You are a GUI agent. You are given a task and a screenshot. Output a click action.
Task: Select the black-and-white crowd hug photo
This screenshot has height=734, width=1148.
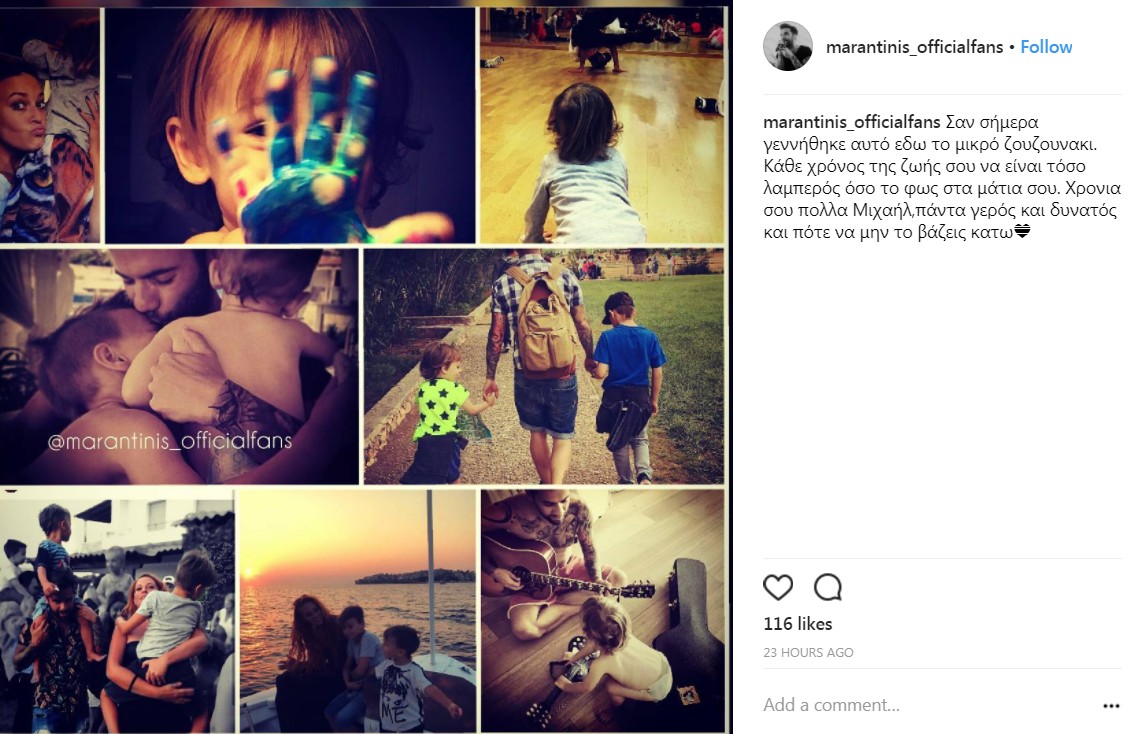[x=117, y=611]
